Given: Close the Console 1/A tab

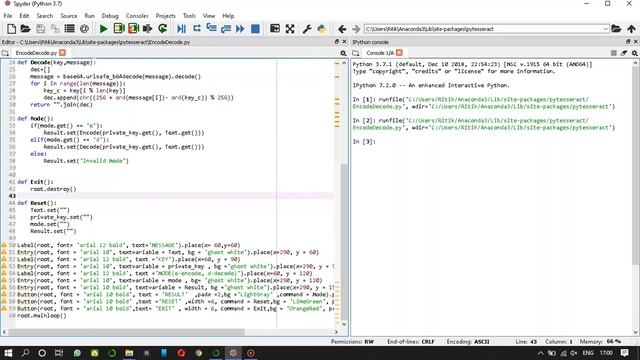Looking at the screenshot, I should click(x=399, y=53).
